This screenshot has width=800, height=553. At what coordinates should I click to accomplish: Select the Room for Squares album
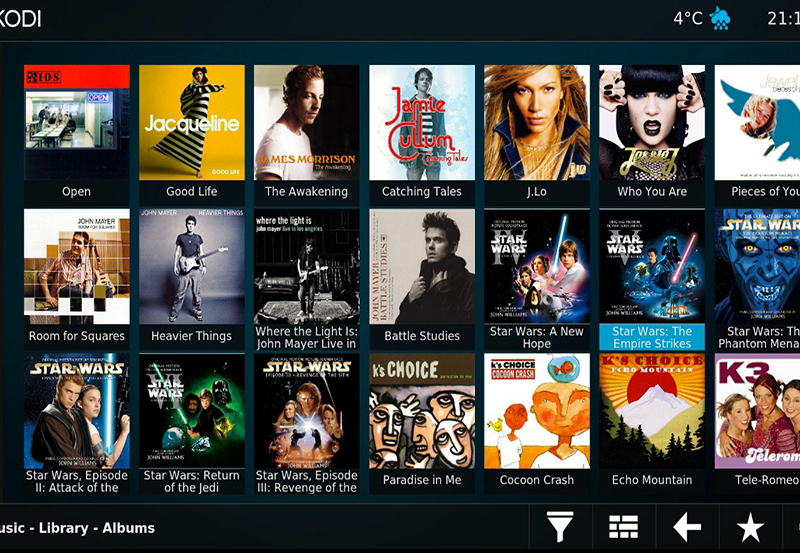76,267
